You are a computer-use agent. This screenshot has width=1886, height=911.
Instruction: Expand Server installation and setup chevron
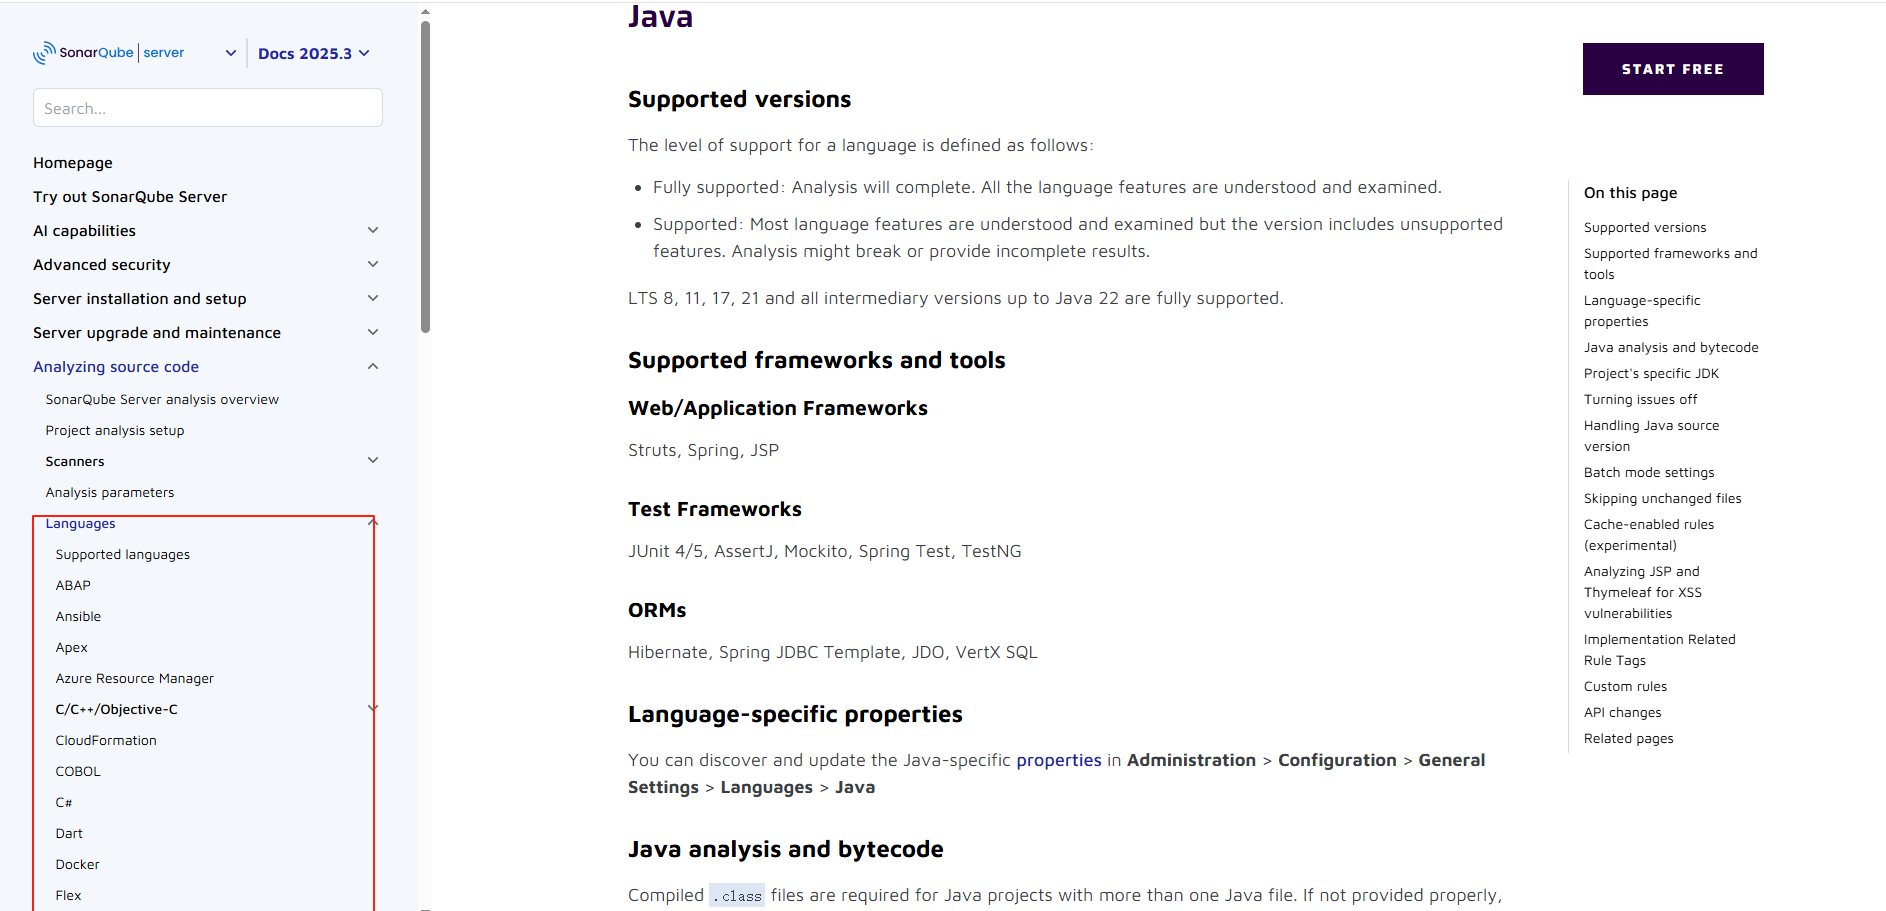[x=373, y=299]
